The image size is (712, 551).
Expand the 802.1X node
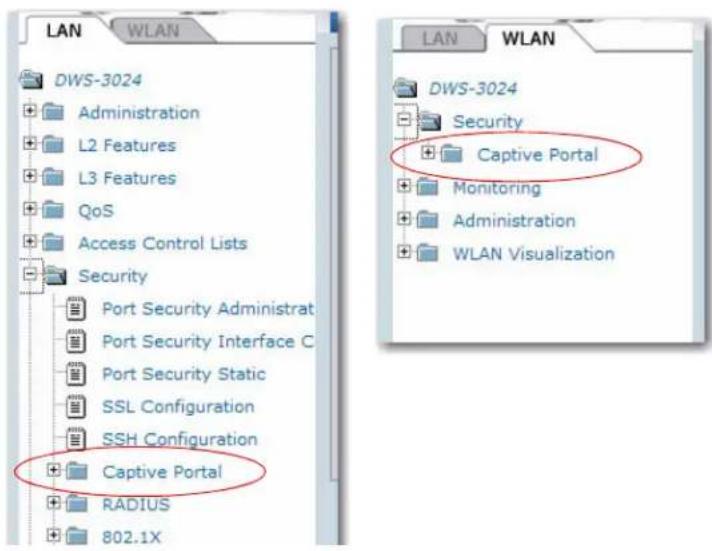[53, 536]
